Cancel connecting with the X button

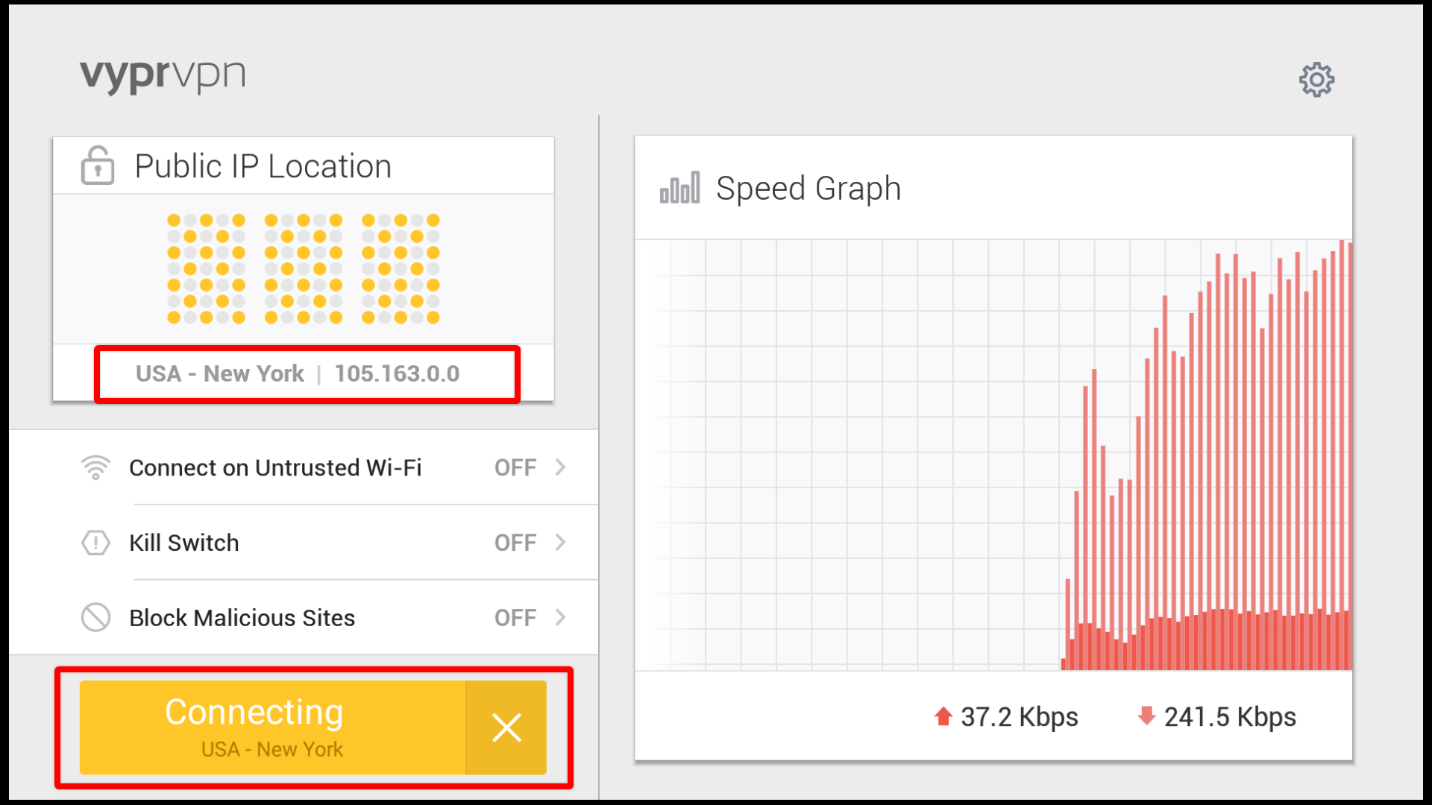click(507, 728)
